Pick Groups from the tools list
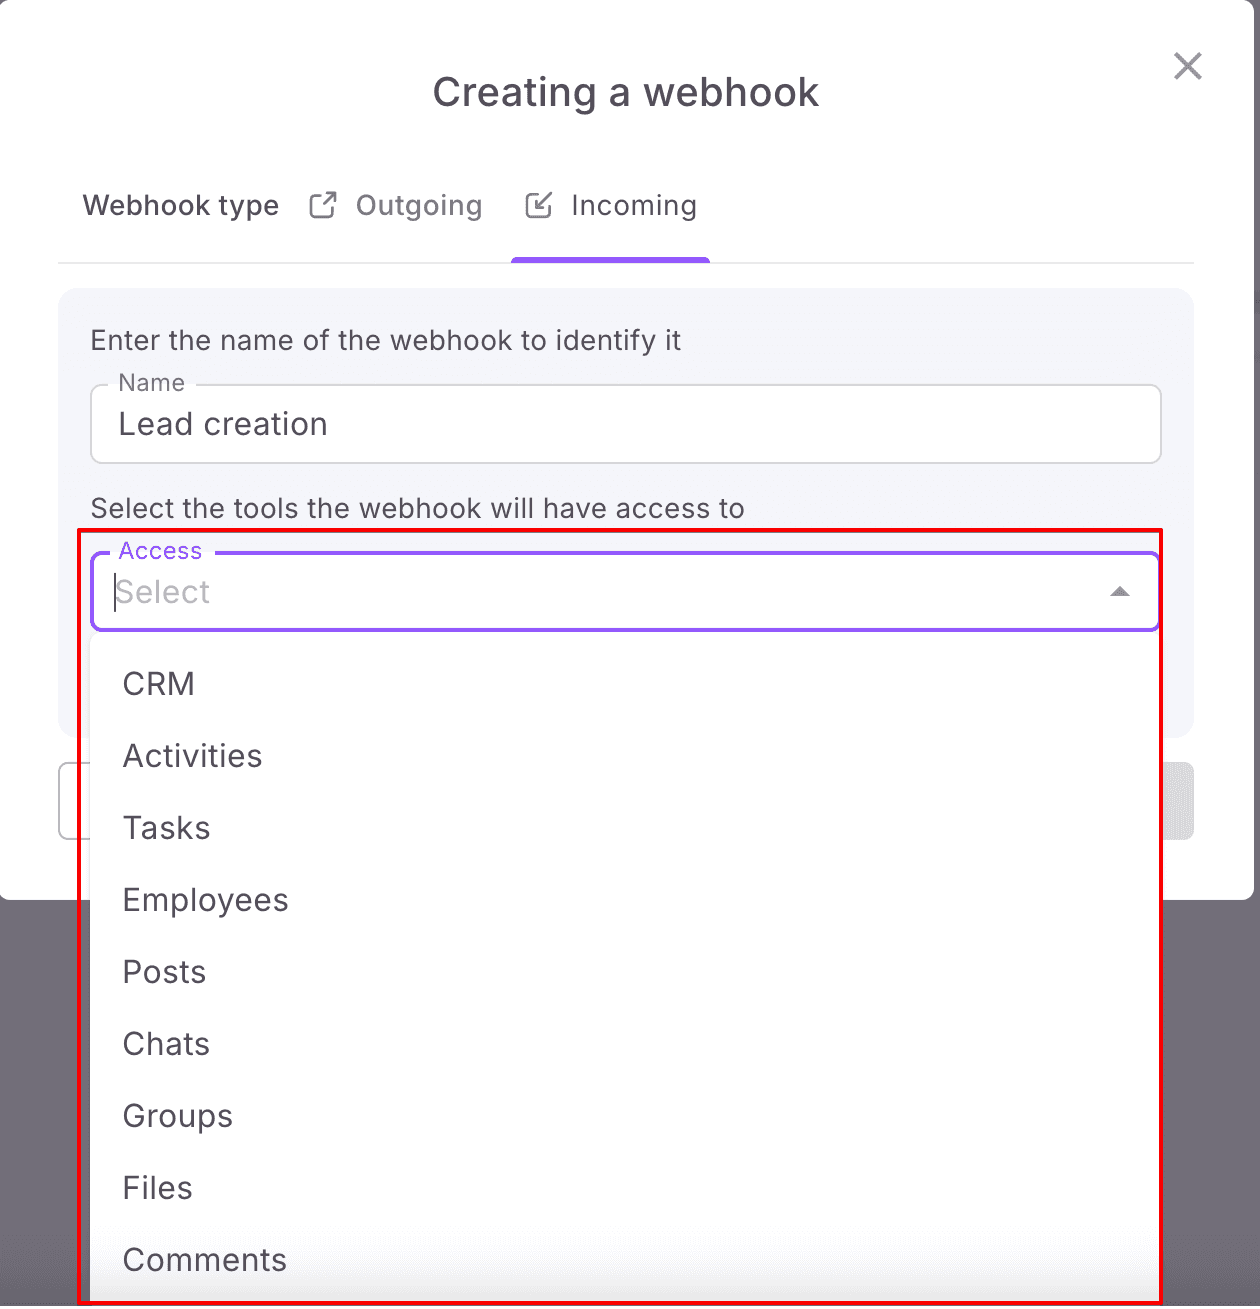 (x=177, y=1116)
